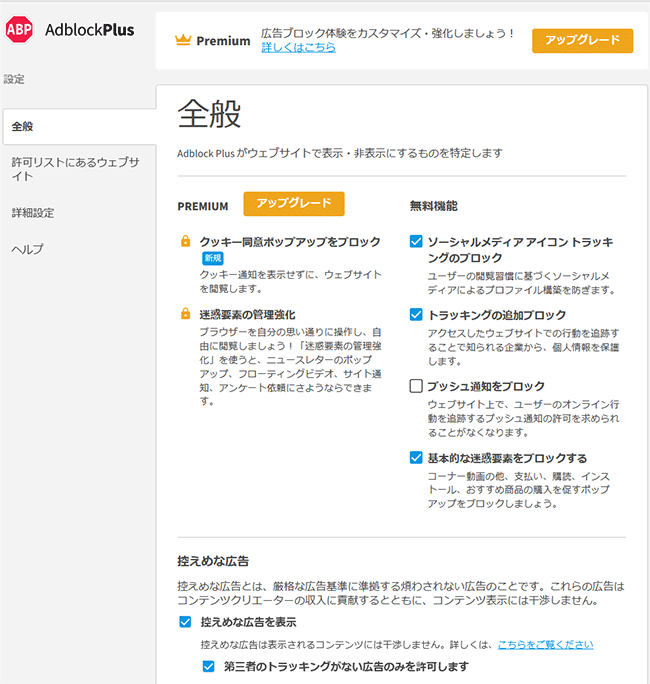Click the 新規 badge
The height and width of the screenshot is (684, 650).
click(x=213, y=258)
